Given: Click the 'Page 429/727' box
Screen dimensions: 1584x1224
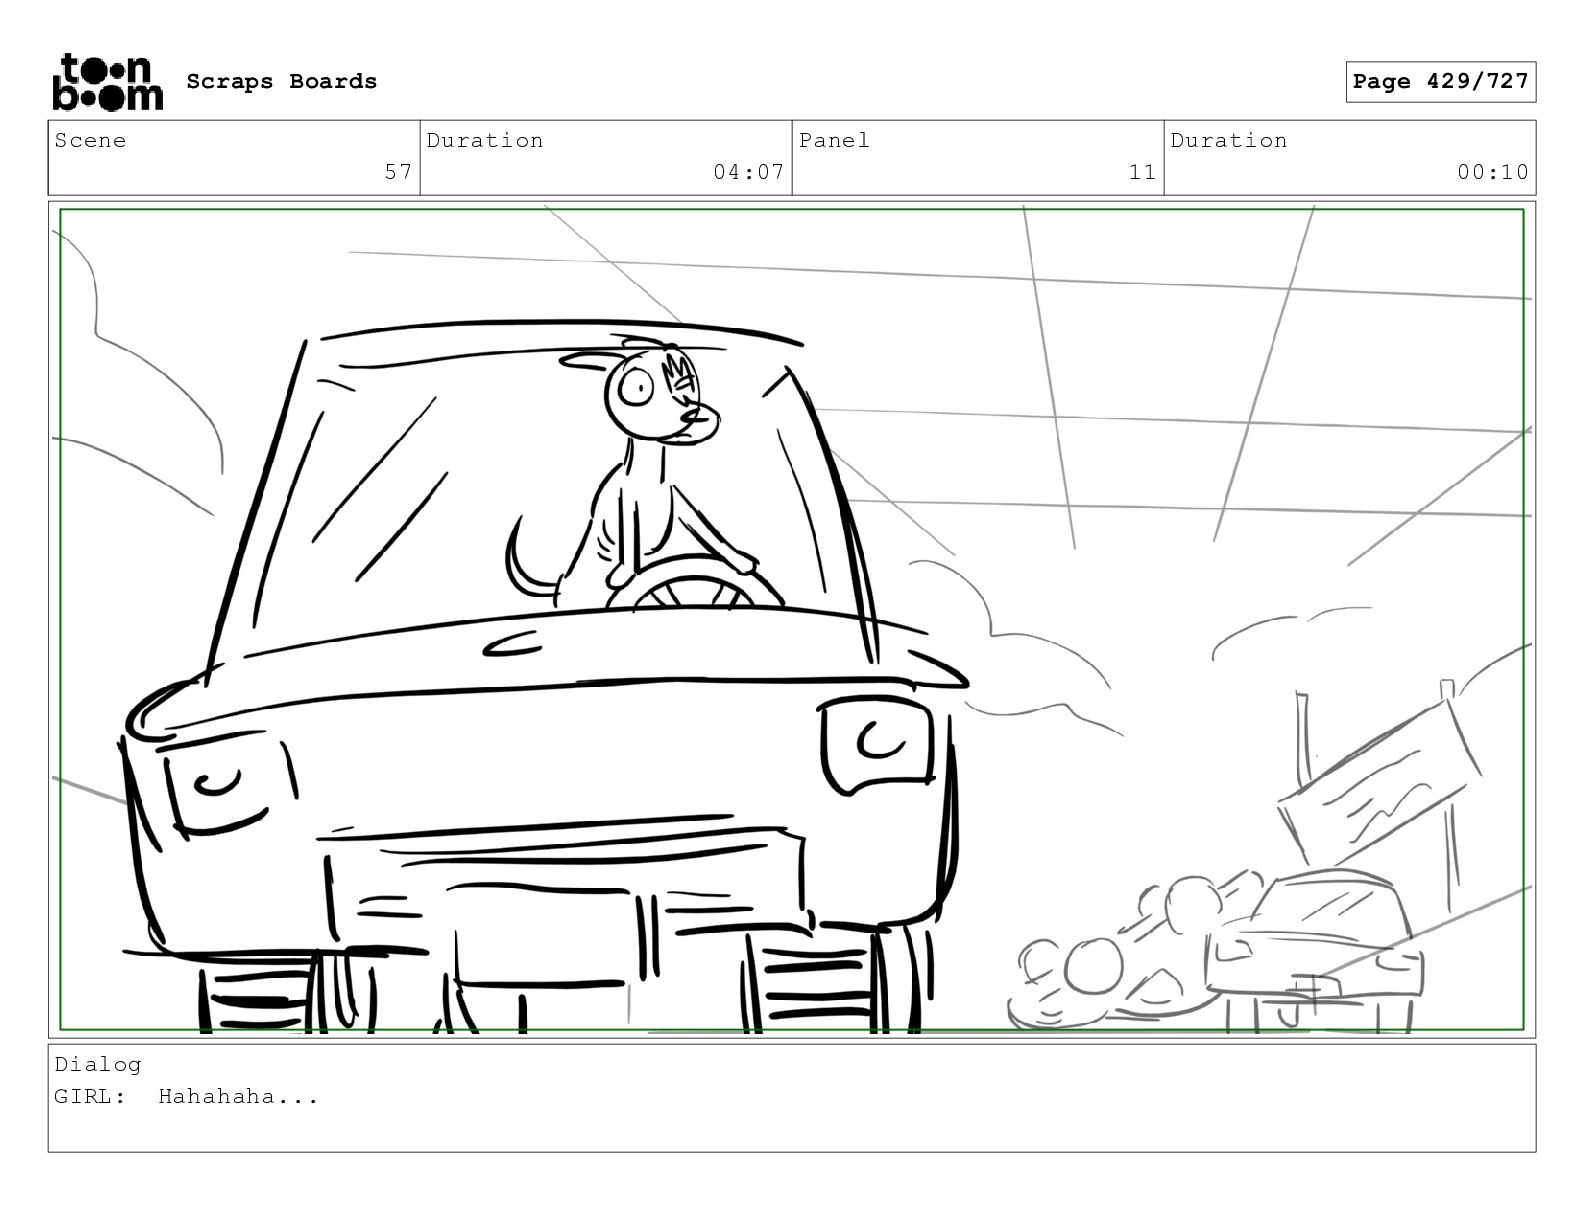Looking at the screenshot, I should tap(1440, 82).
